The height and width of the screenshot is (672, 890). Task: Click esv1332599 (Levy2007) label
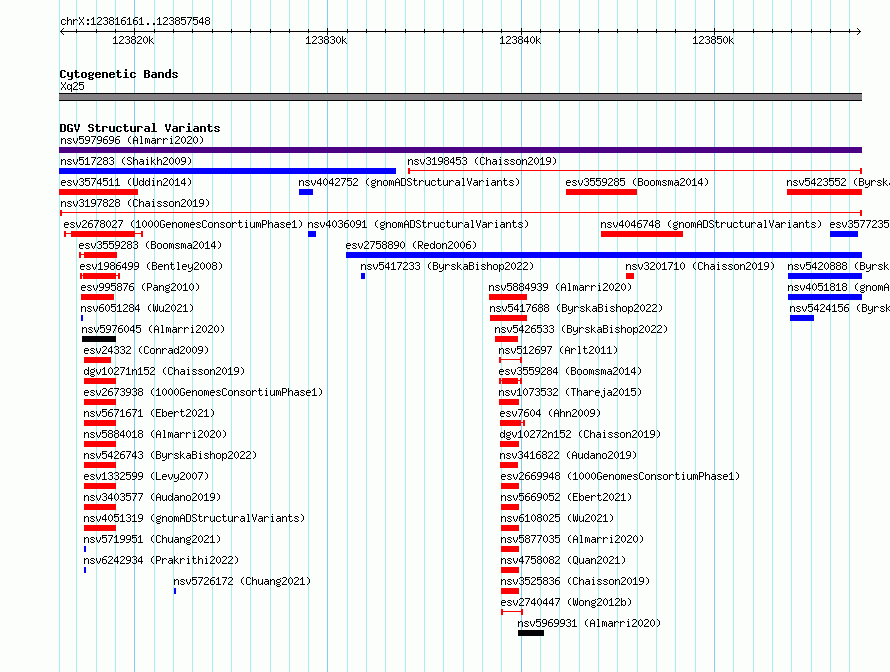(x=146, y=476)
